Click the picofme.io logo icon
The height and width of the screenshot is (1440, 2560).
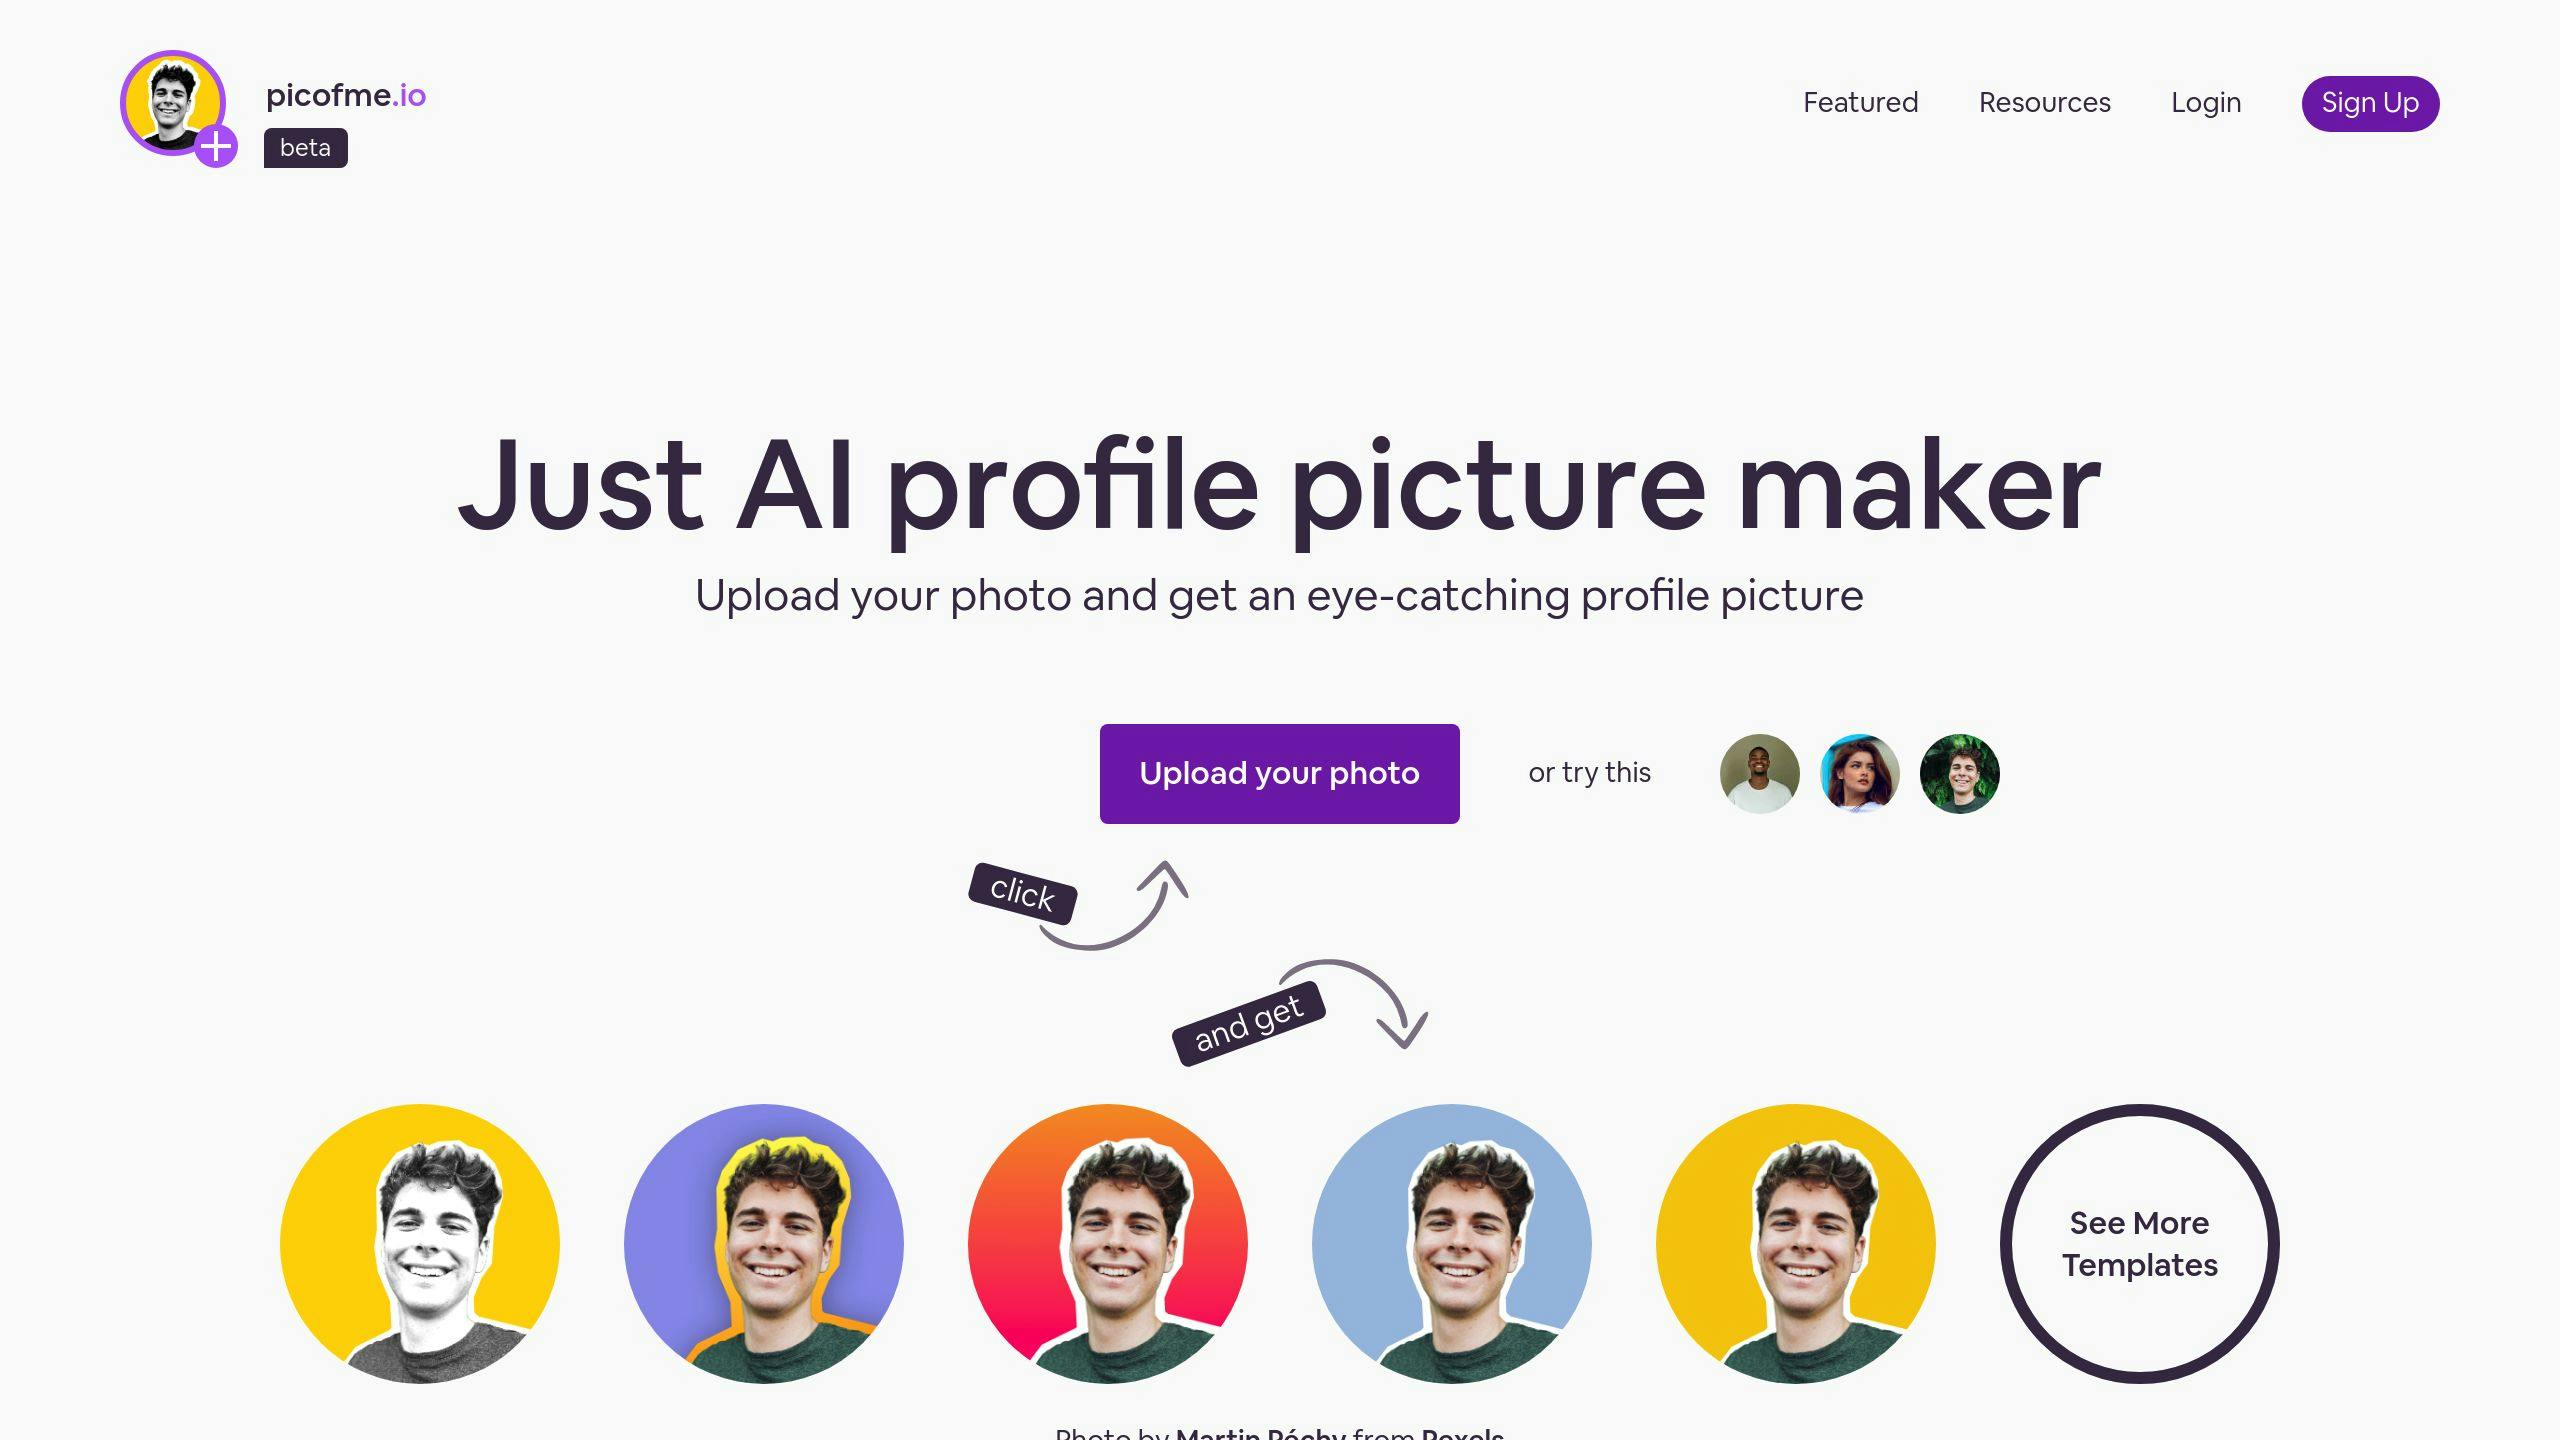click(174, 102)
